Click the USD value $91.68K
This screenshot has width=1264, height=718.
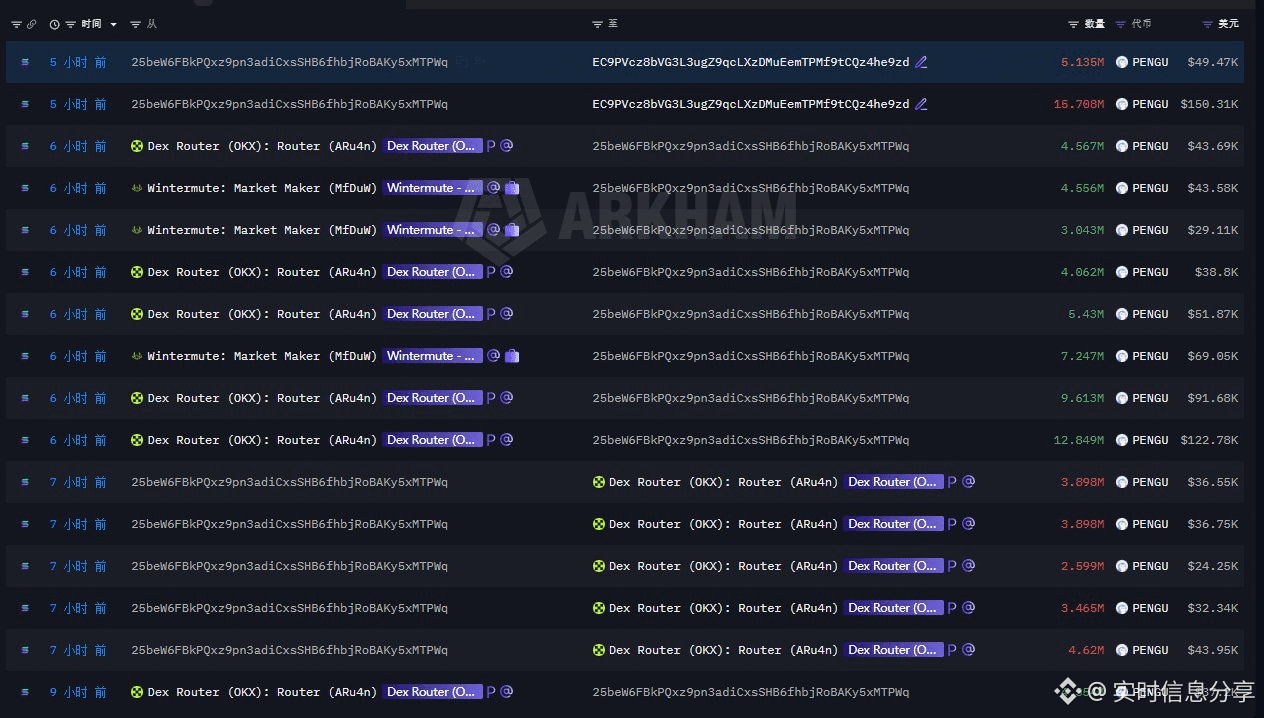coord(1213,398)
